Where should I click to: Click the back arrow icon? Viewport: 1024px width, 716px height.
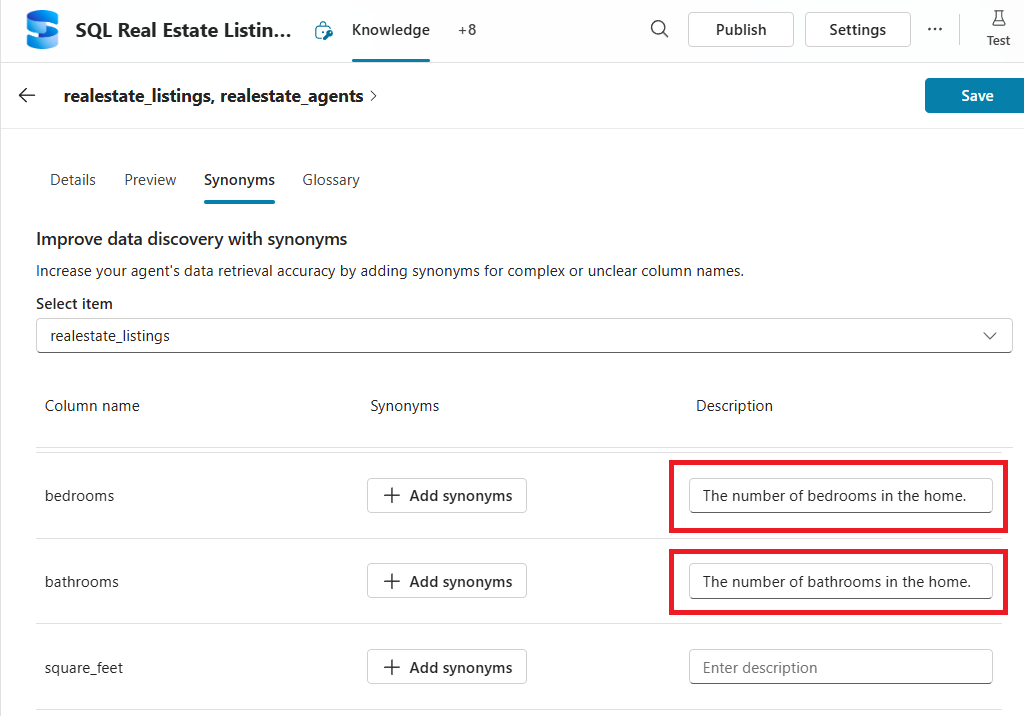(x=27, y=96)
